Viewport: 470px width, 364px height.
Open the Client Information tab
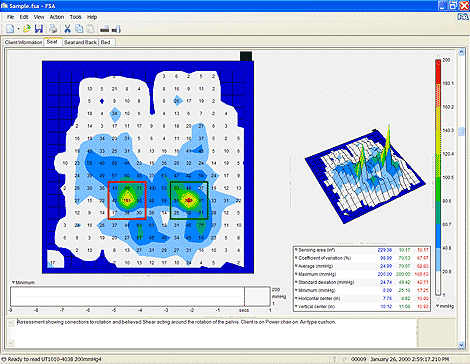click(x=23, y=42)
